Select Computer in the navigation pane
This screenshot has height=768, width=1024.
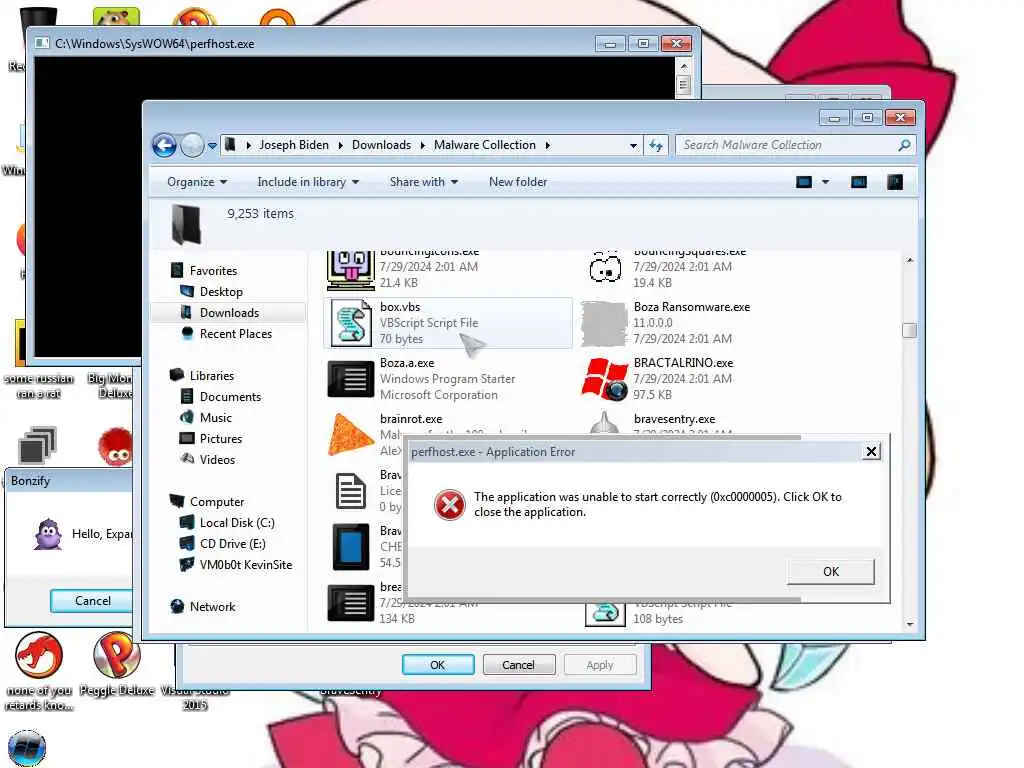216,502
